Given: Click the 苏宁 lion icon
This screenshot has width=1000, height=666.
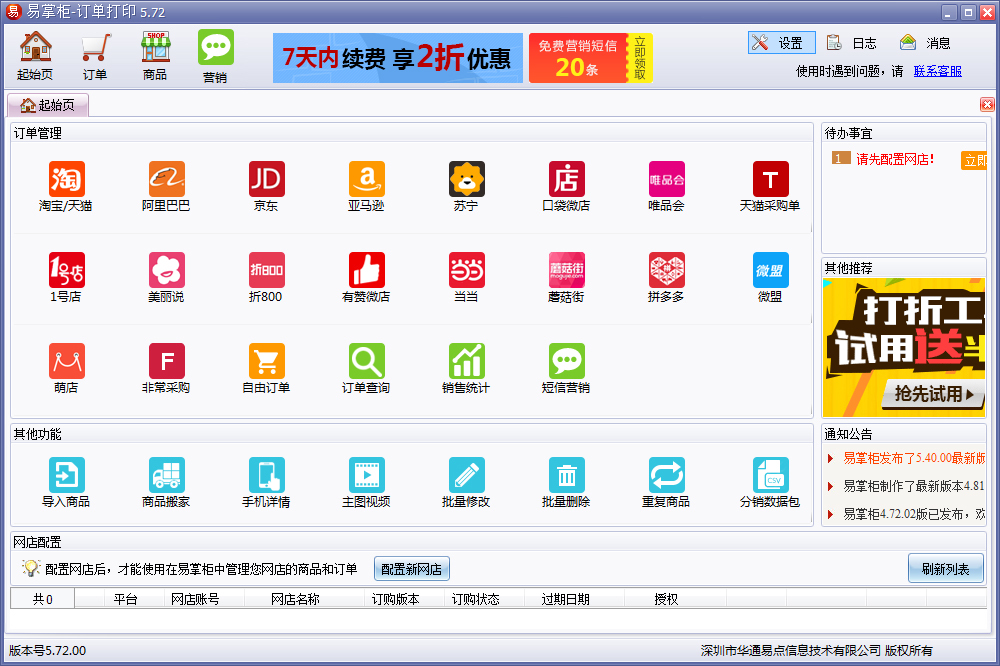Looking at the screenshot, I should tap(467, 186).
